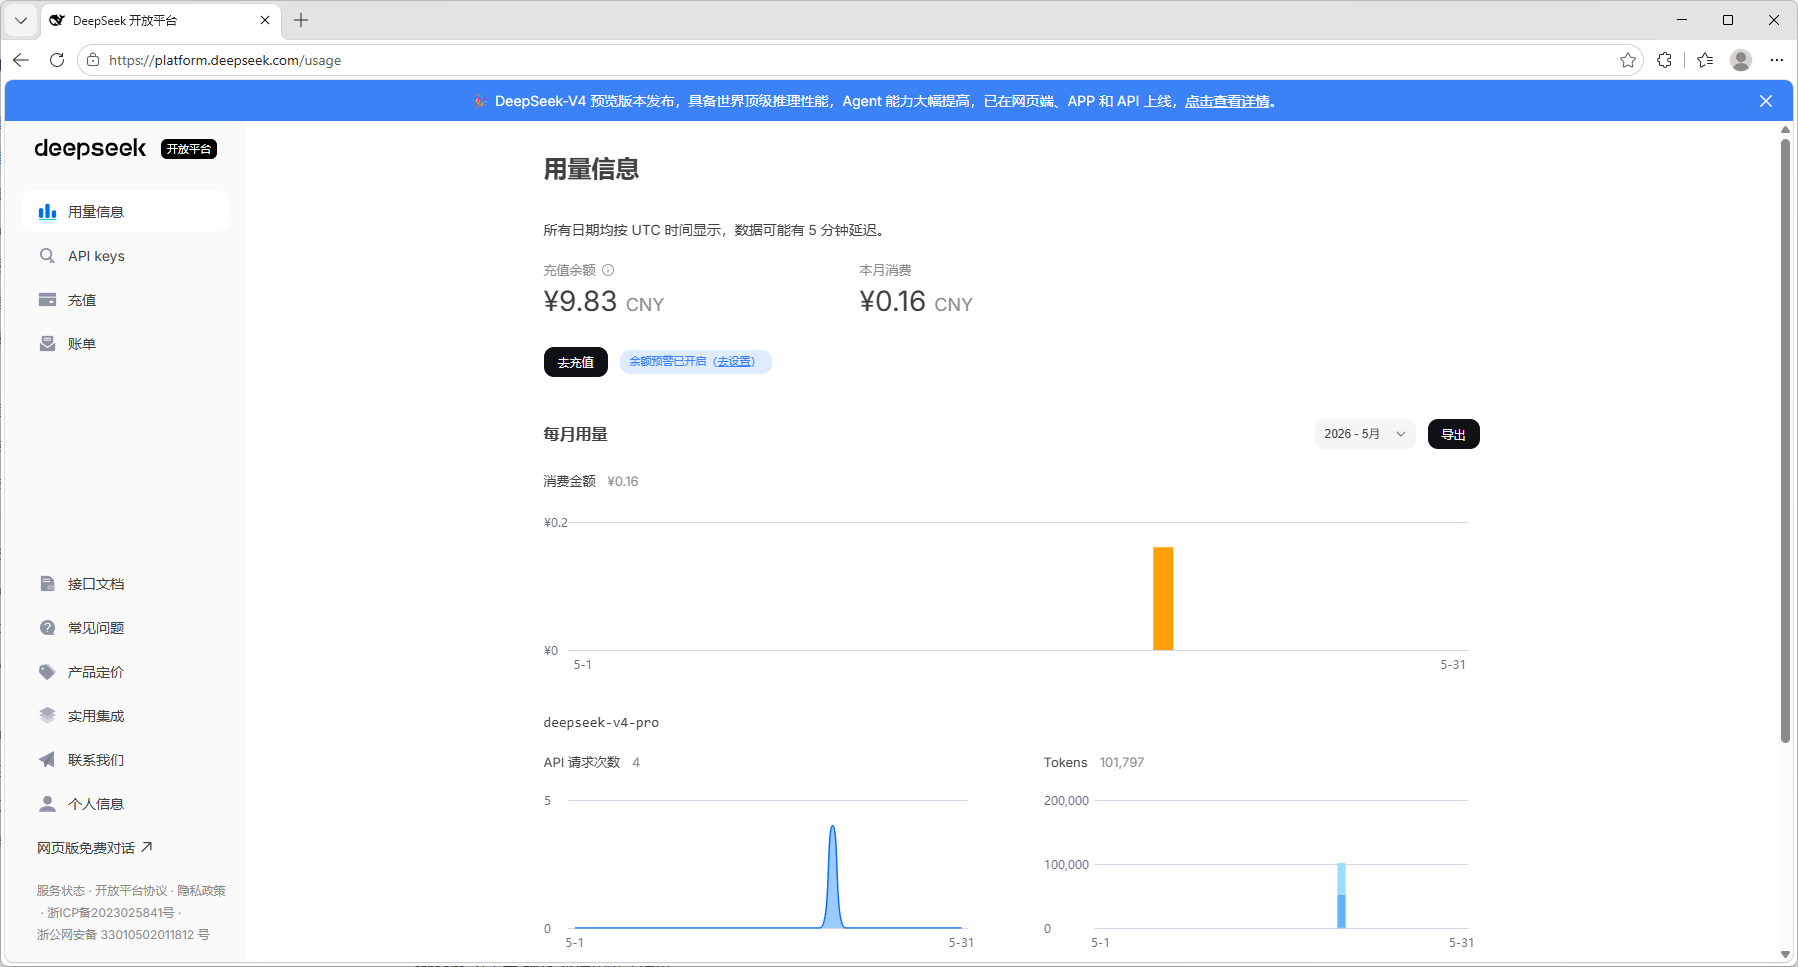
Task: Click the deepseek-v4-pro model label
Action: click(x=601, y=722)
